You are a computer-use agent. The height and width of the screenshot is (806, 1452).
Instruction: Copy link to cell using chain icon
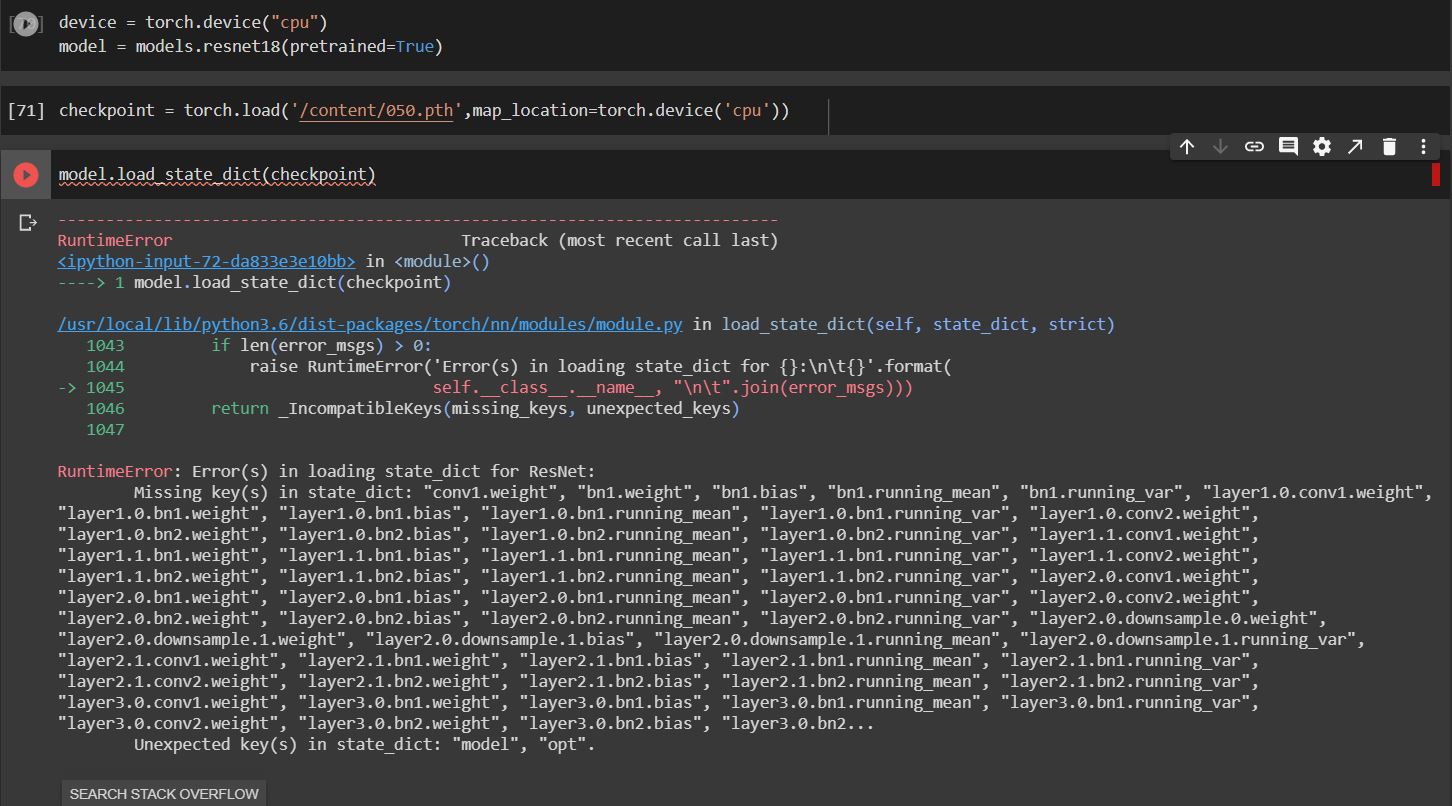click(1254, 147)
